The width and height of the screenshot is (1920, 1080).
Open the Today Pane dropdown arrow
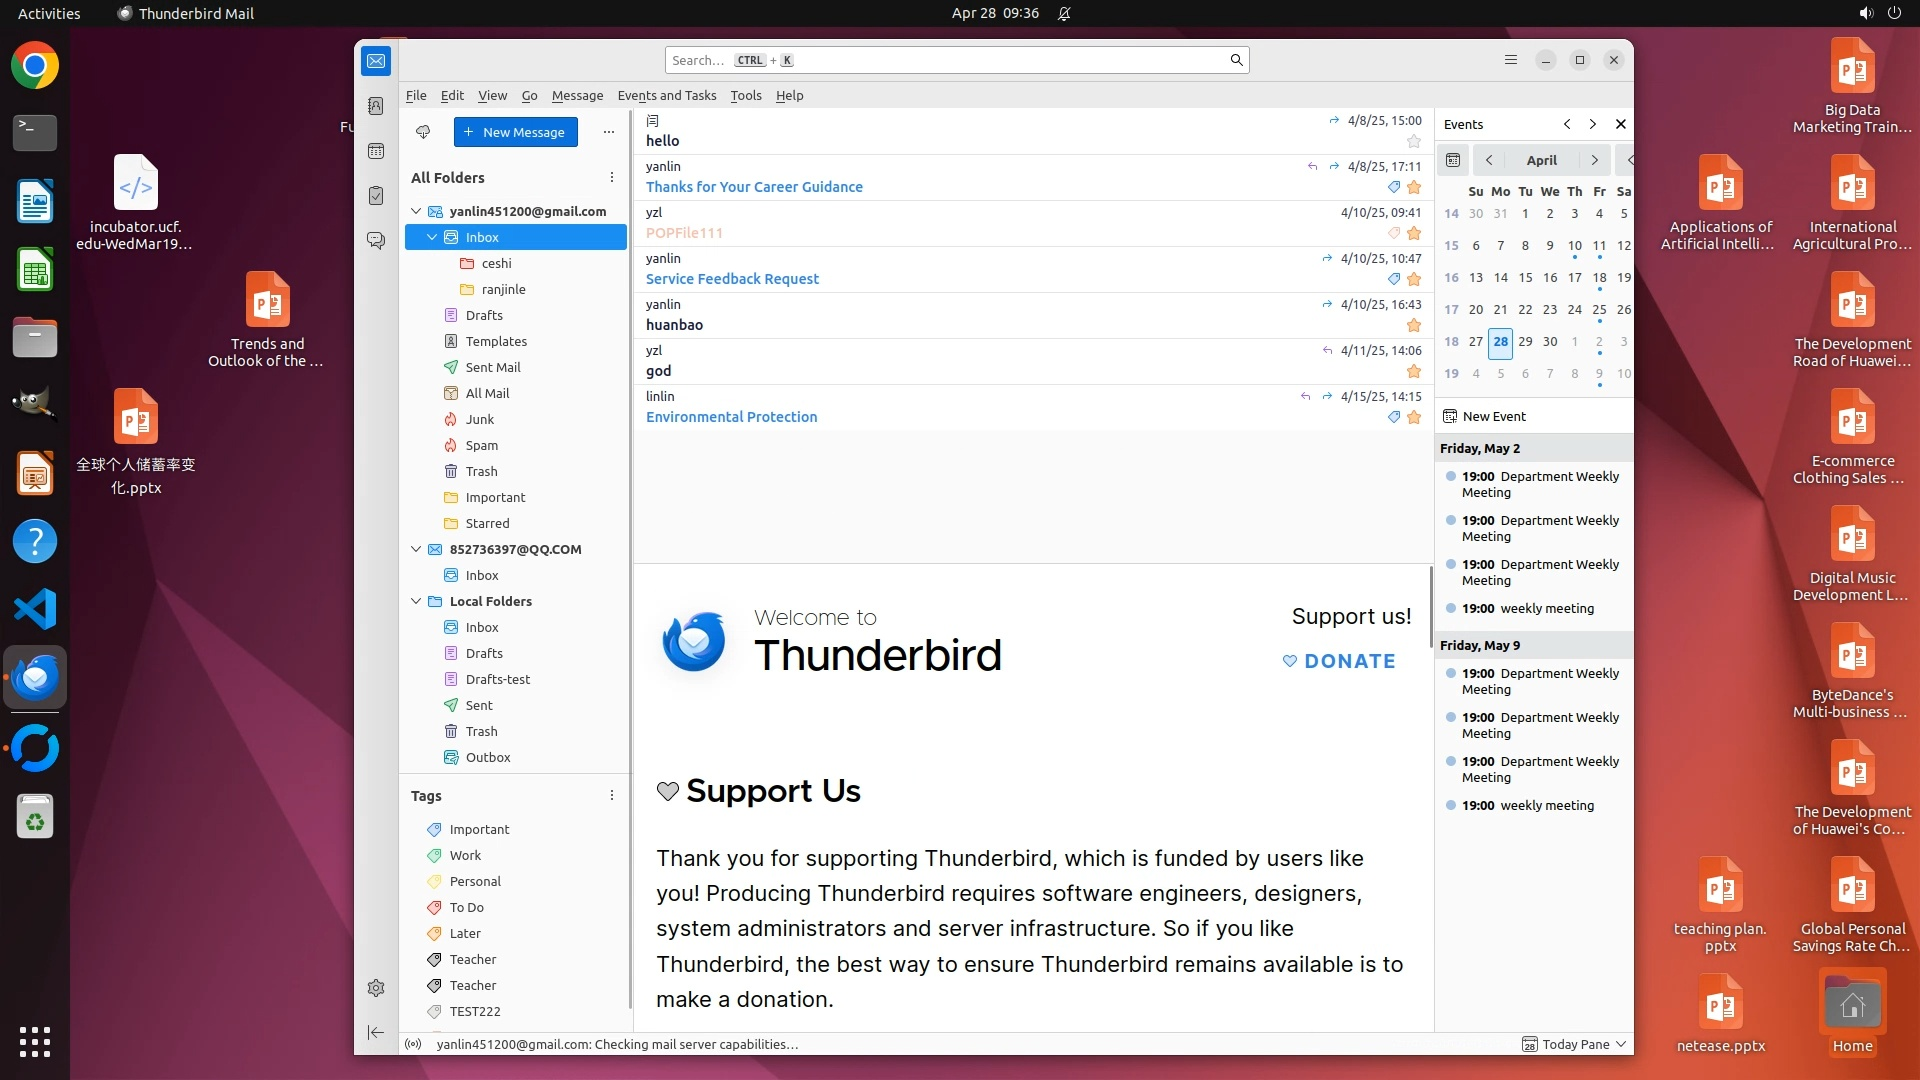[x=1621, y=1044]
